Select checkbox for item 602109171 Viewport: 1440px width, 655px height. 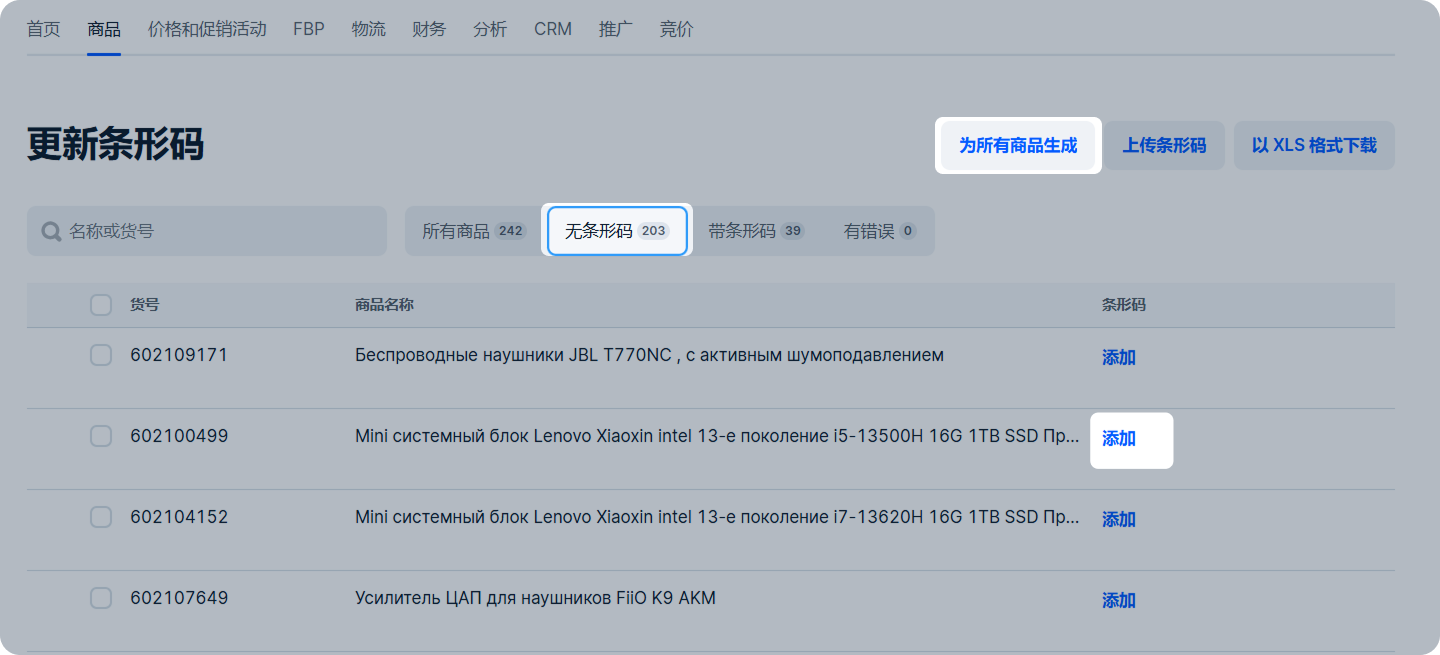coord(101,355)
